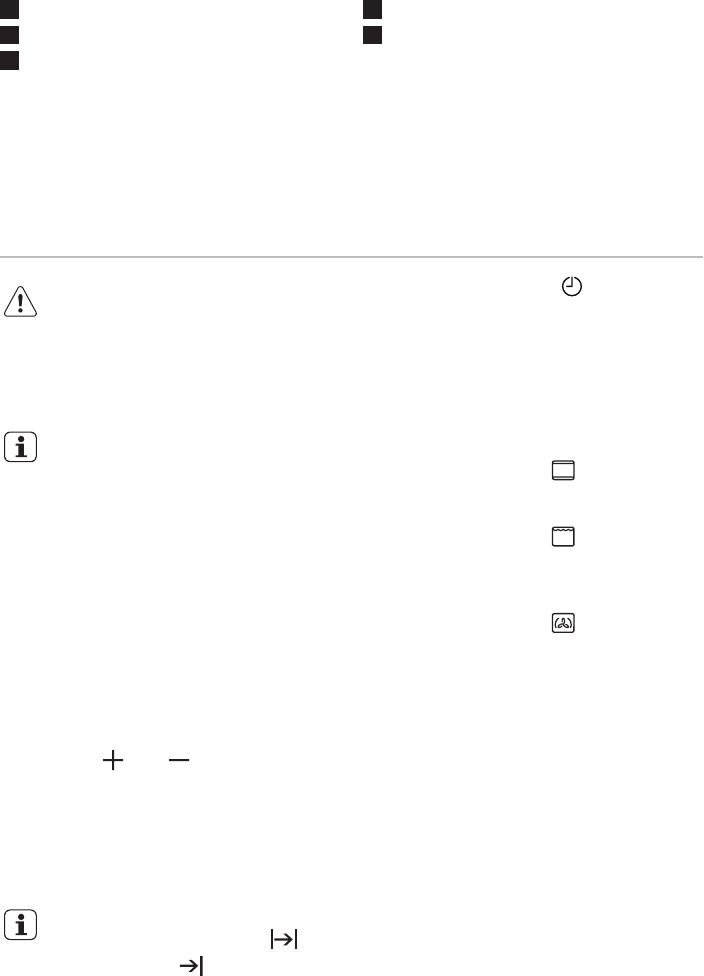Select the End symbol arrow to bar
This screenshot has height=976, width=704.
[191, 965]
